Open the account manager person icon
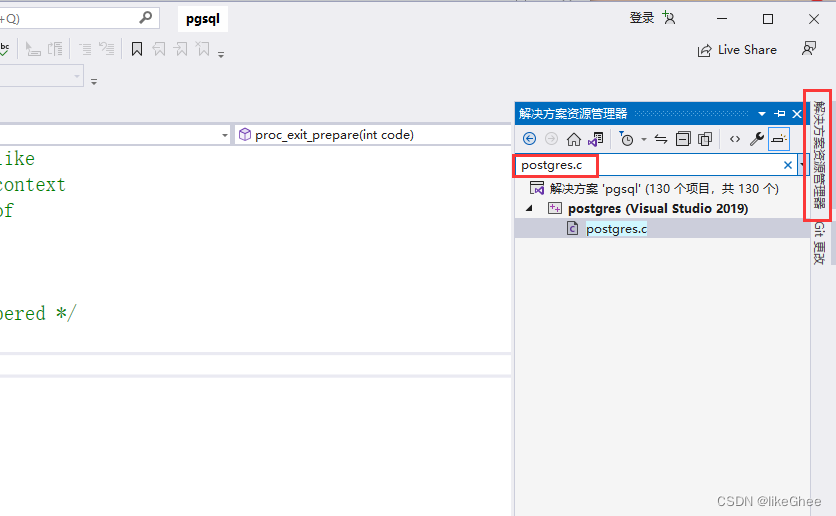 [669, 18]
